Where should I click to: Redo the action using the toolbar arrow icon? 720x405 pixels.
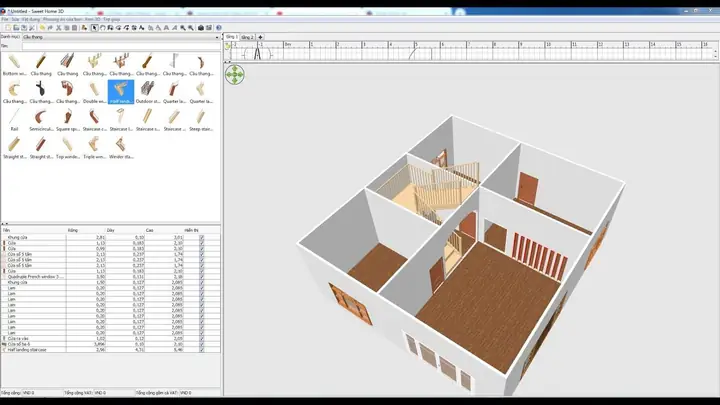pyautogui.click(x=50, y=28)
